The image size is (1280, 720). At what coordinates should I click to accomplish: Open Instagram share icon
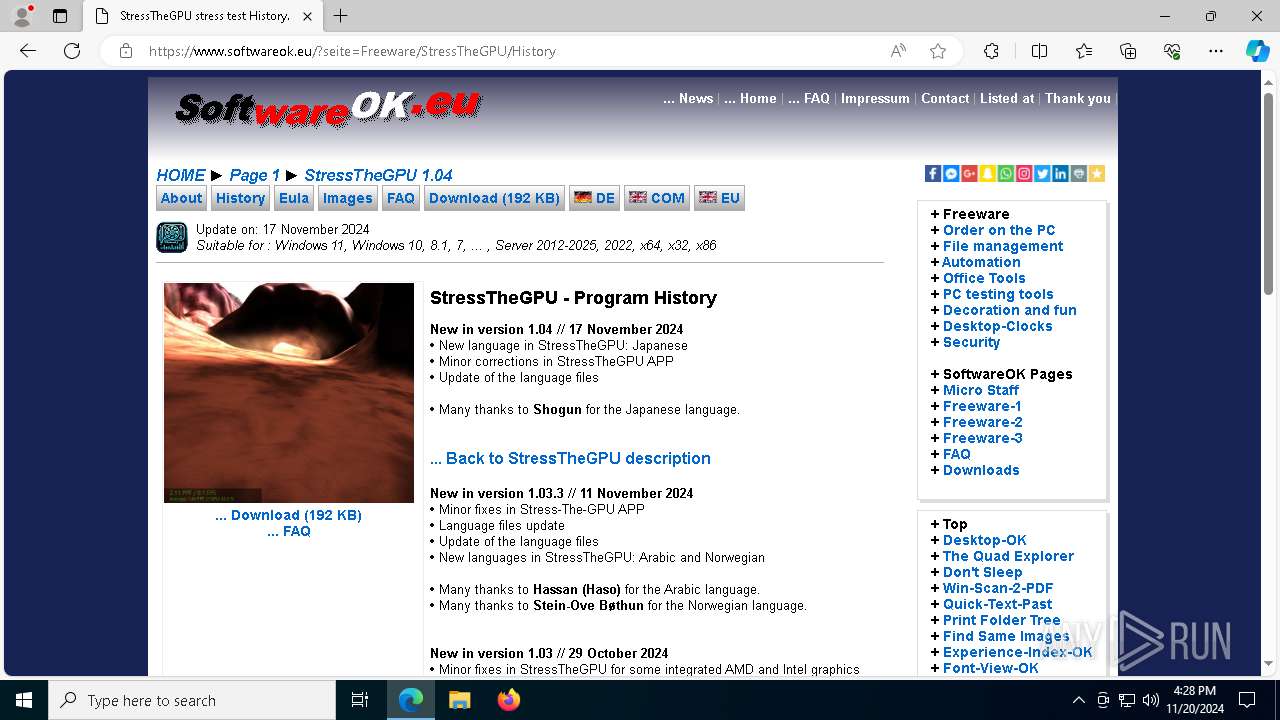1024,174
